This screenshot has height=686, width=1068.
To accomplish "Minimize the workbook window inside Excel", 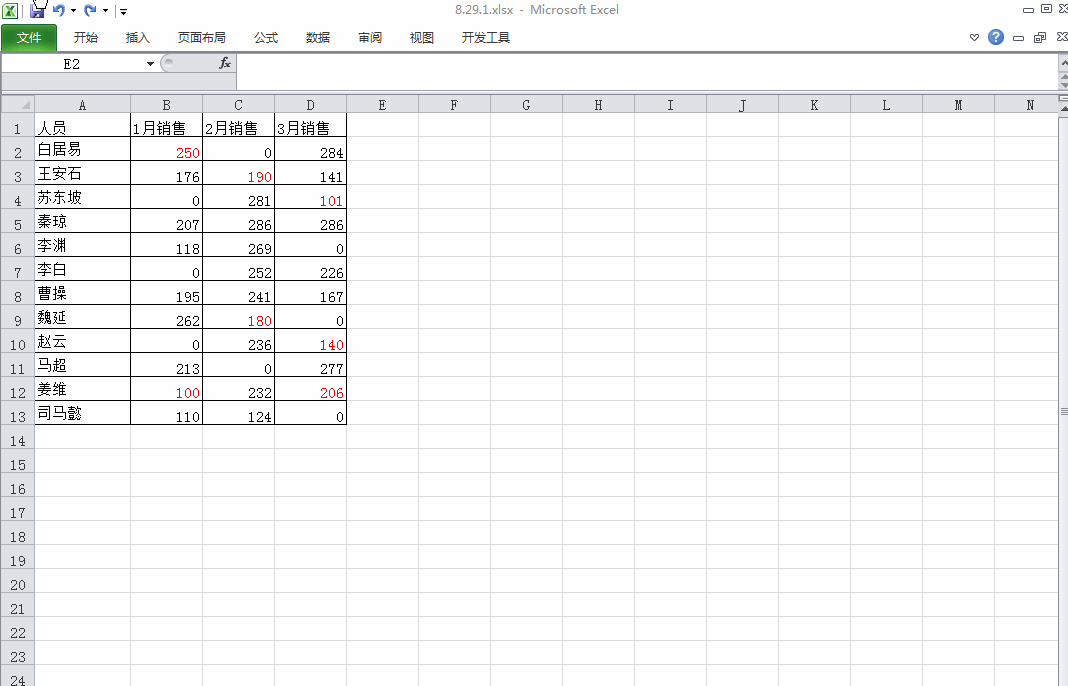I will (x=1019, y=38).
